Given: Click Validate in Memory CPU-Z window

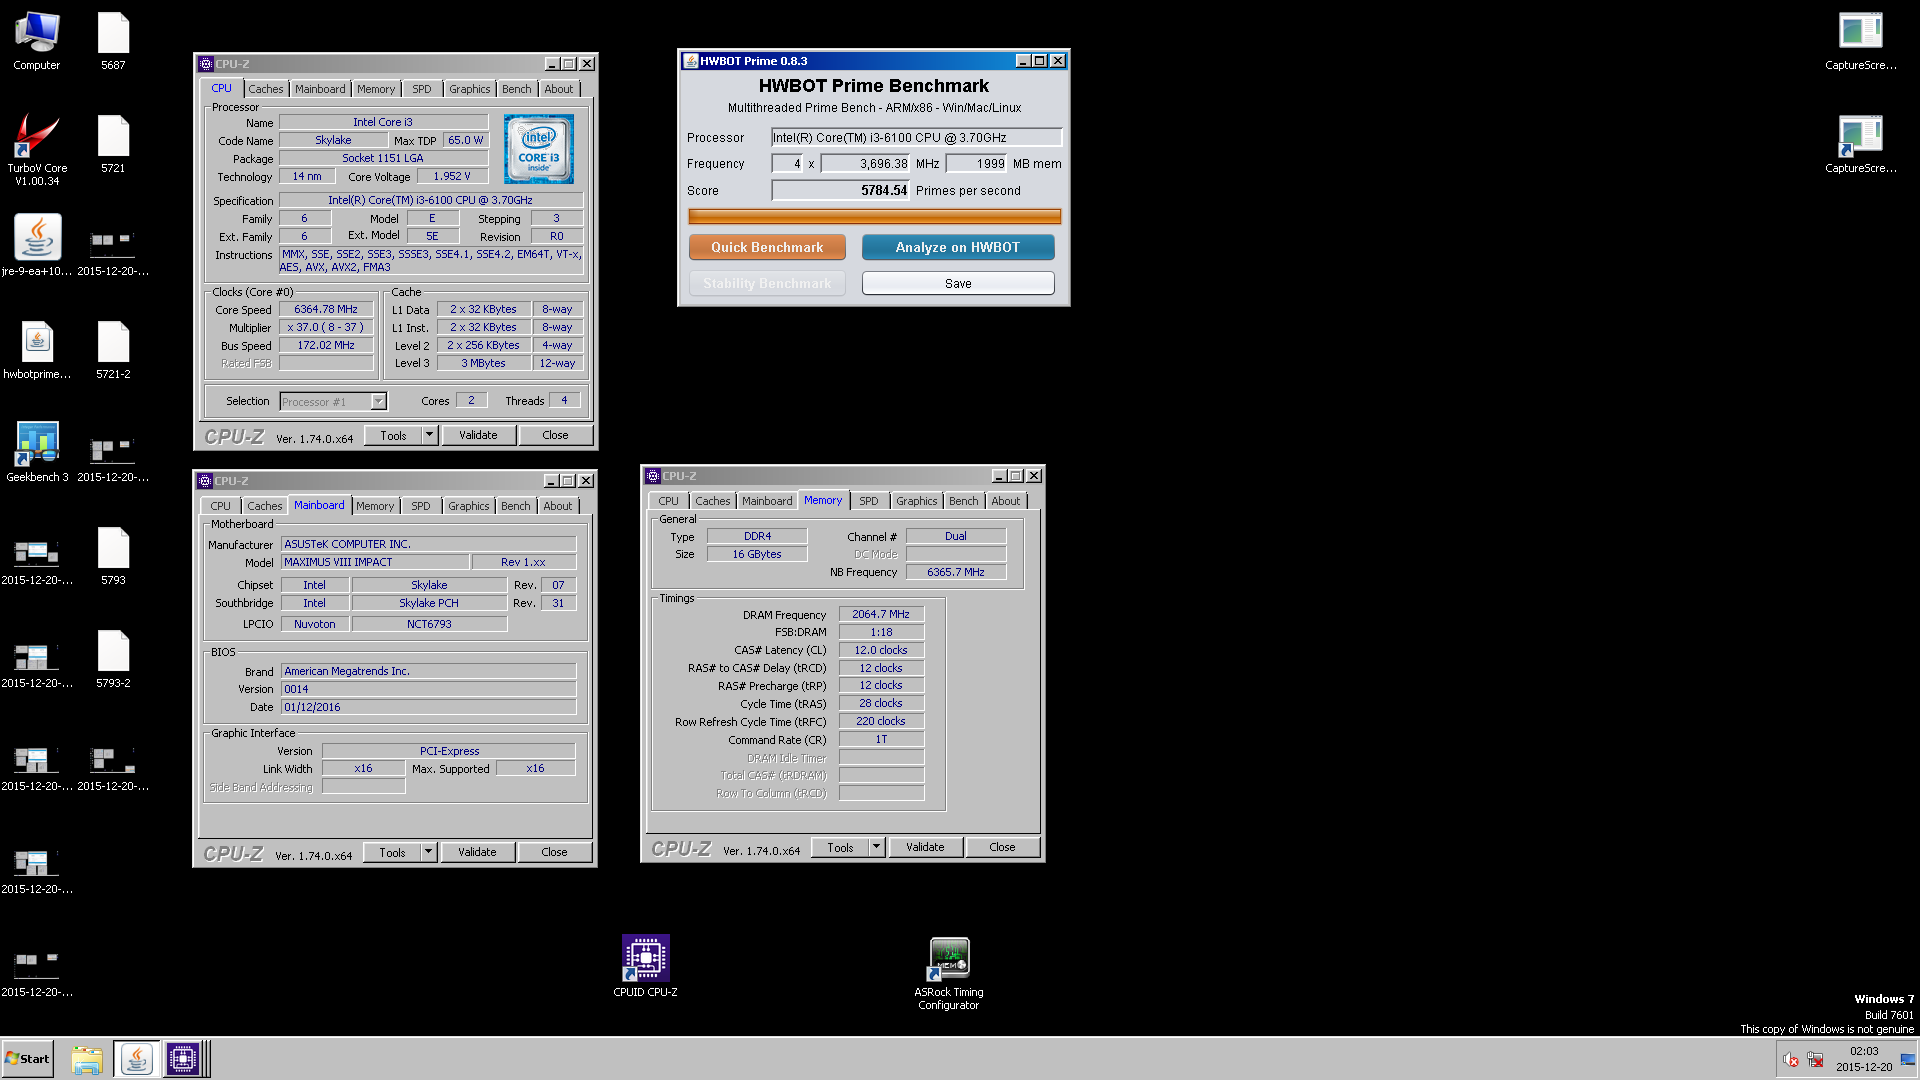Looking at the screenshot, I should click(x=925, y=847).
